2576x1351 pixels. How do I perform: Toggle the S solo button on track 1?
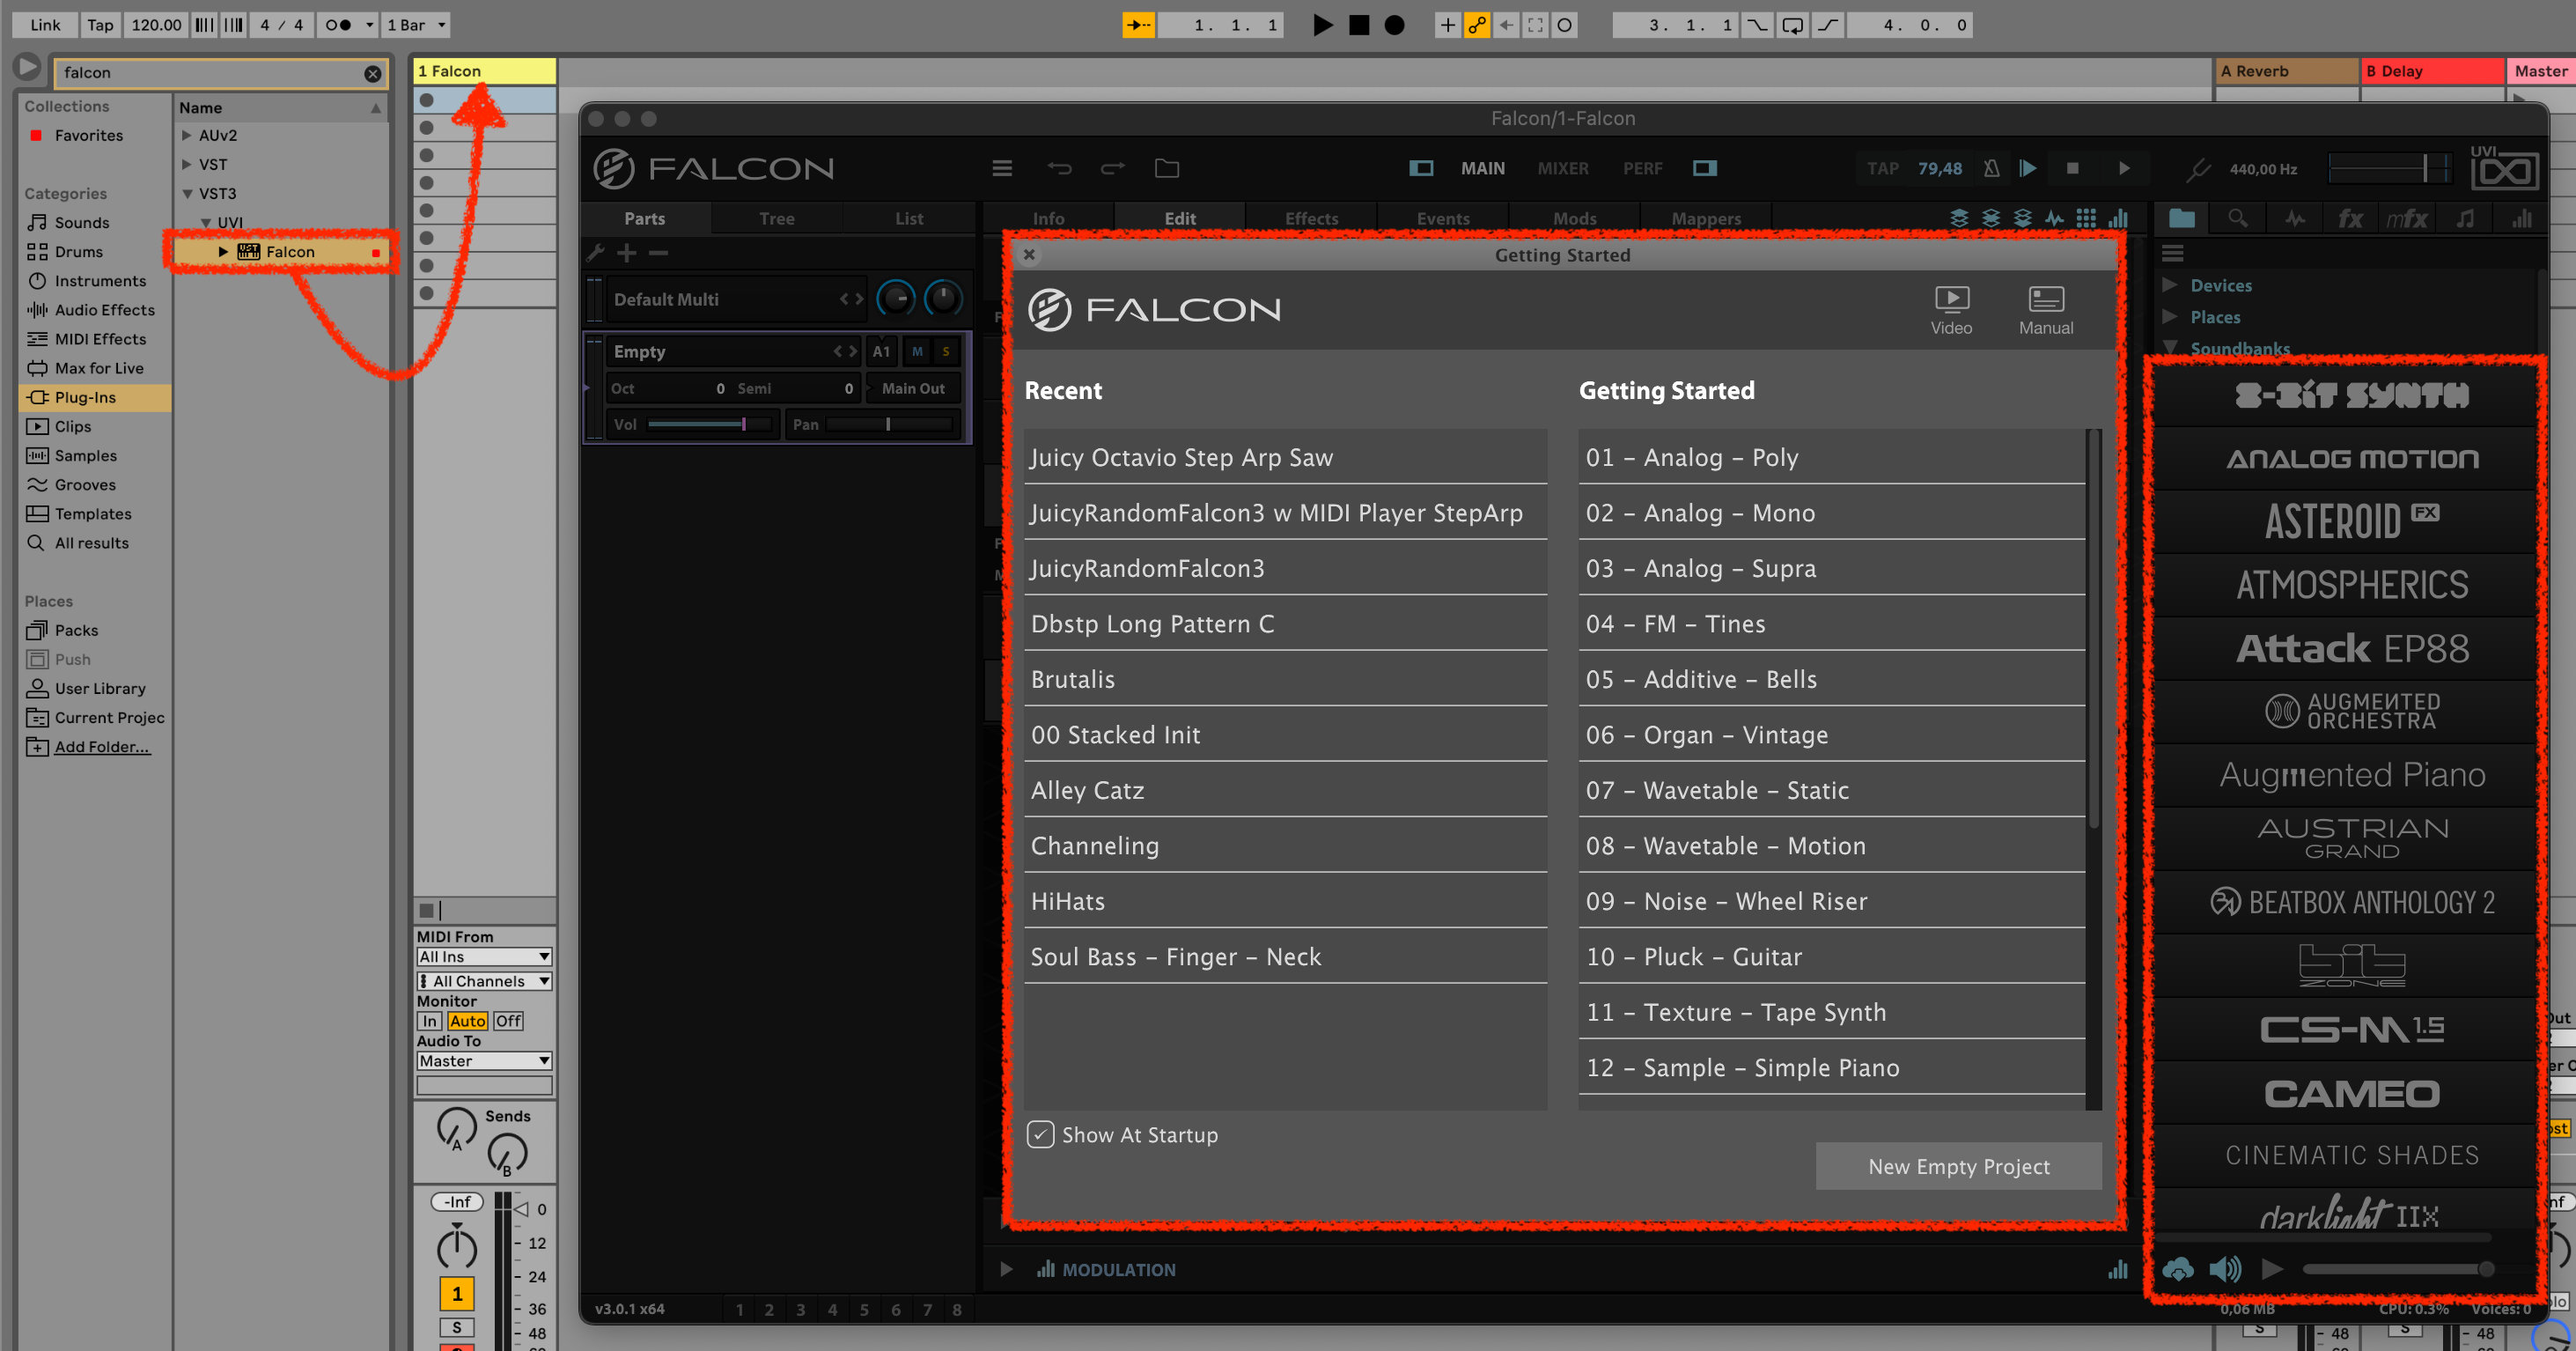click(456, 1328)
